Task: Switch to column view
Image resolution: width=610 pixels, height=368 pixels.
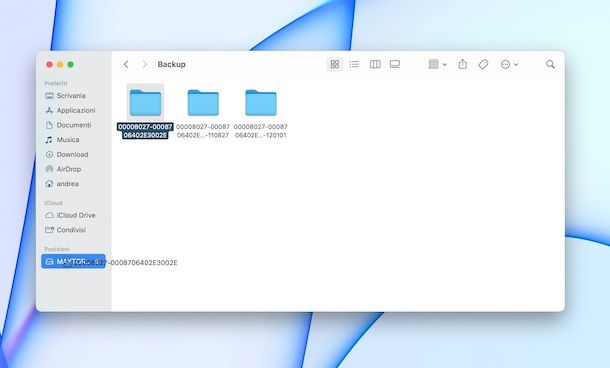Action: click(375, 64)
